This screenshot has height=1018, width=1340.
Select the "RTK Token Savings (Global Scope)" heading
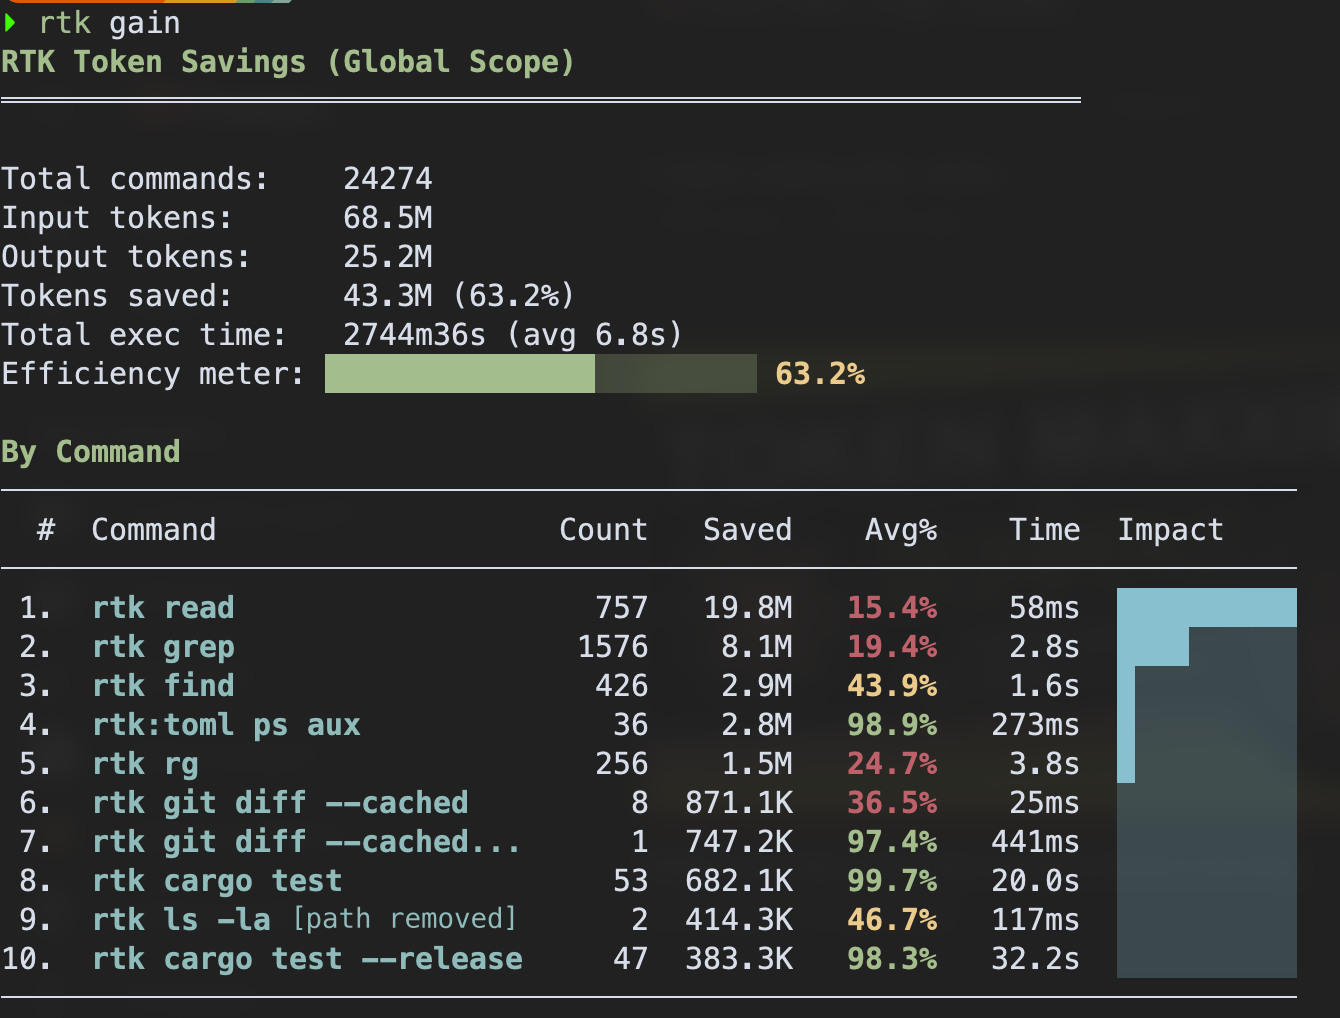(x=288, y=62)
